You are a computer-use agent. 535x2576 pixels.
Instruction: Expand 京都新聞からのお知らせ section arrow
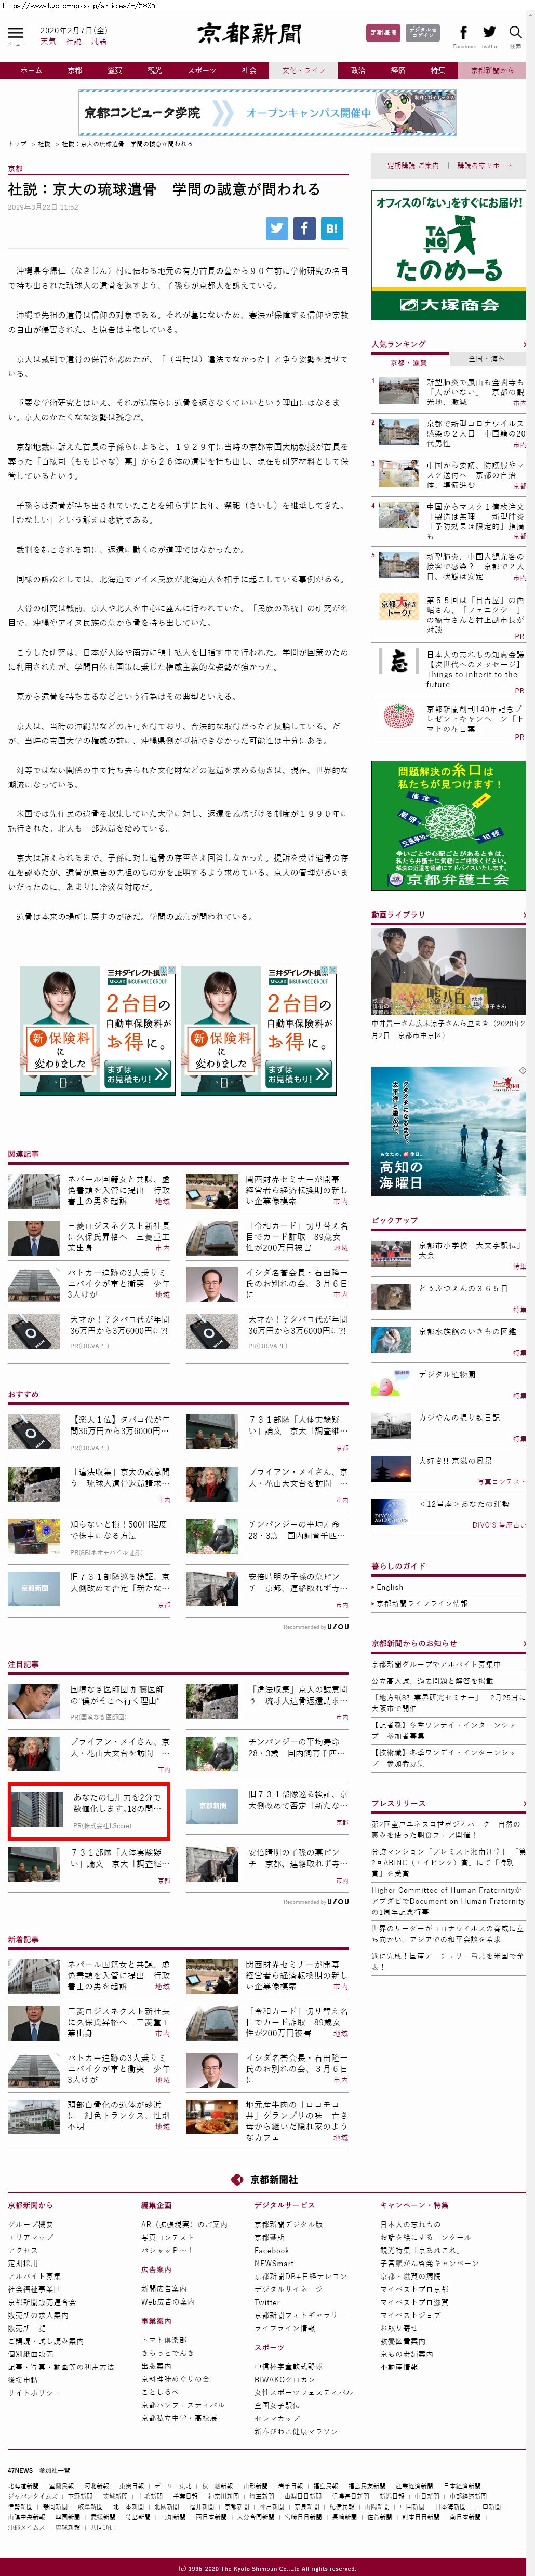pyautogui.click(x=524, y=1643)
